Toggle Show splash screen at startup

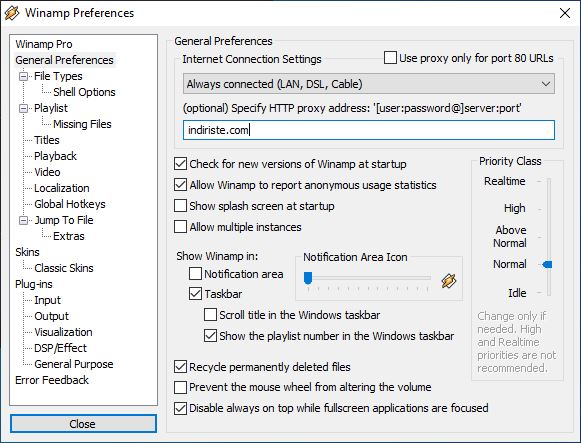point(180,206)
